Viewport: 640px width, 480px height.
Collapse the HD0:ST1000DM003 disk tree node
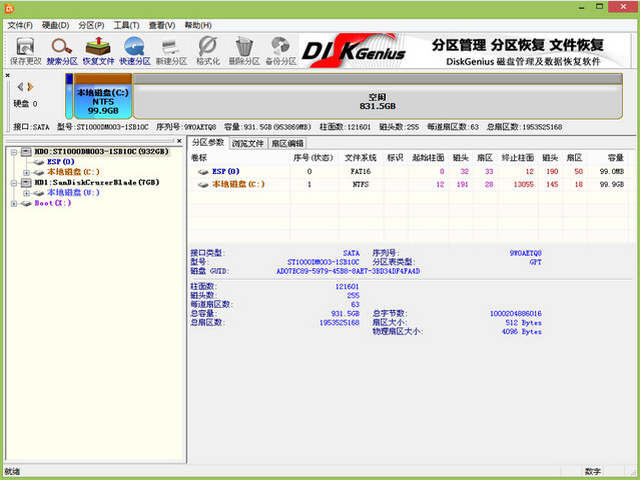[x=13, y=151]
